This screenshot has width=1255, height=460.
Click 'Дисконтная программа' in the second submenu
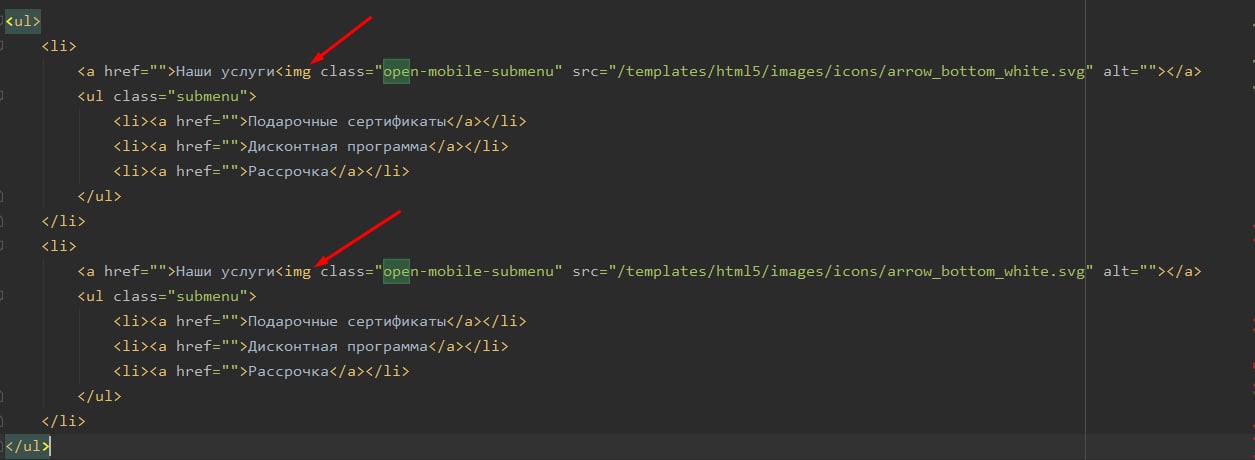coord(337,346)
